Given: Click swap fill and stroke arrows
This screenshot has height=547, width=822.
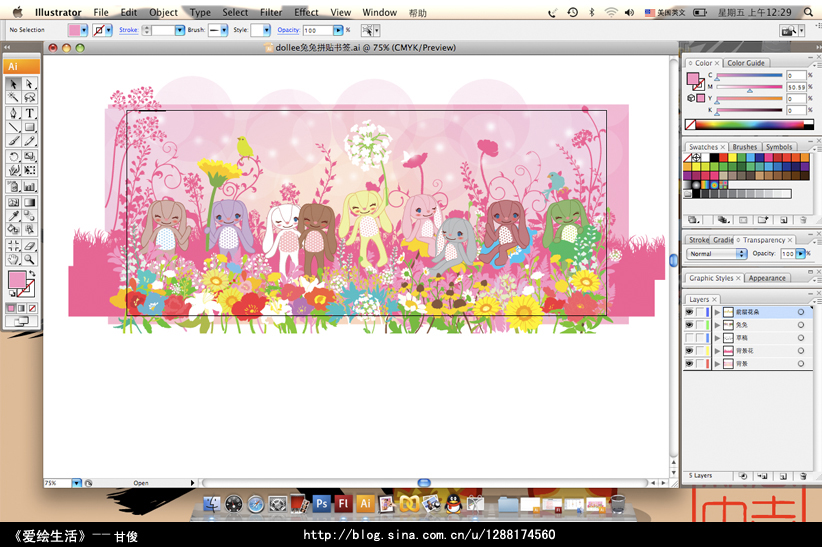Looking at the screenshot, I should [x=32, y=274].
